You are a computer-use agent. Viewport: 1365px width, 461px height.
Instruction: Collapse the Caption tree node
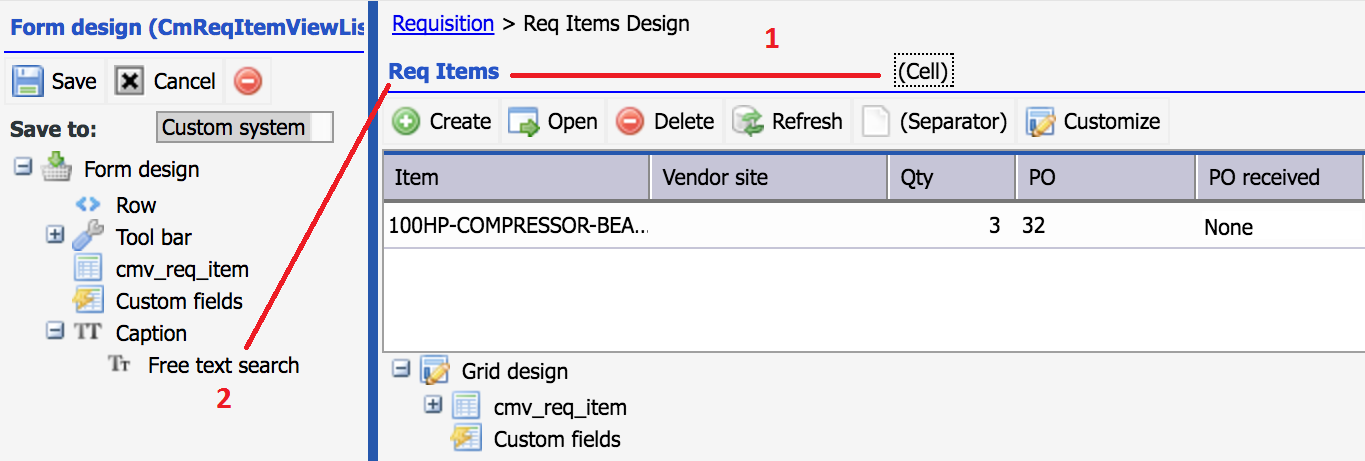[x=54, y=332]
